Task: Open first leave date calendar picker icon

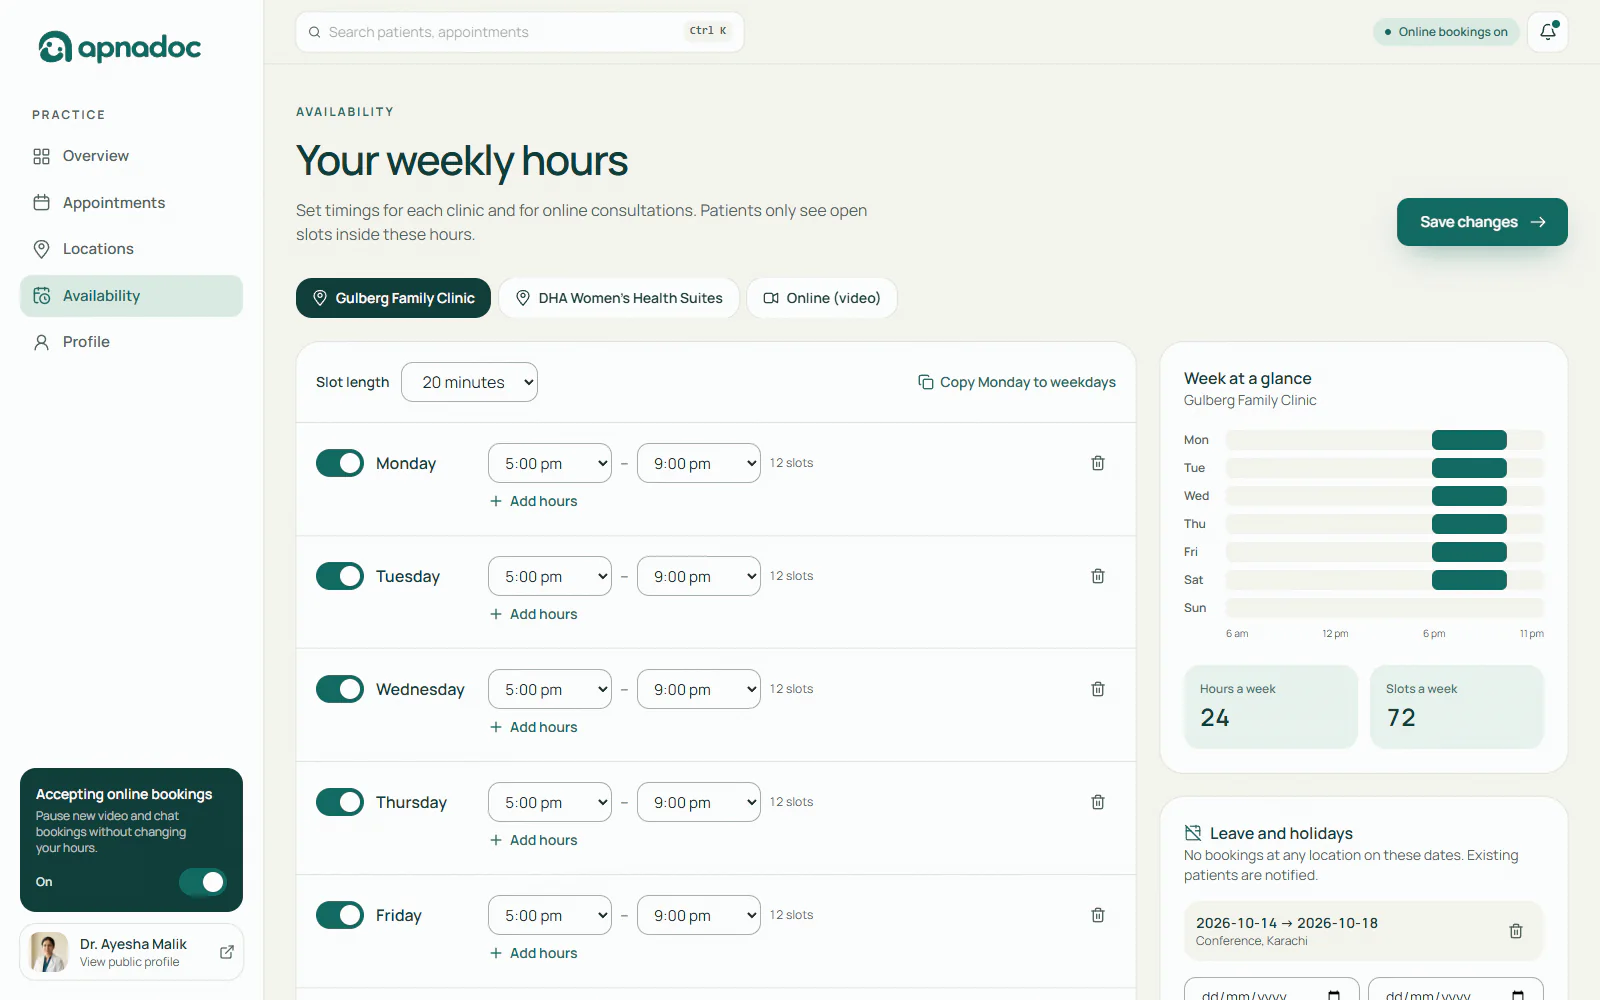Action: pos(1334,996)
